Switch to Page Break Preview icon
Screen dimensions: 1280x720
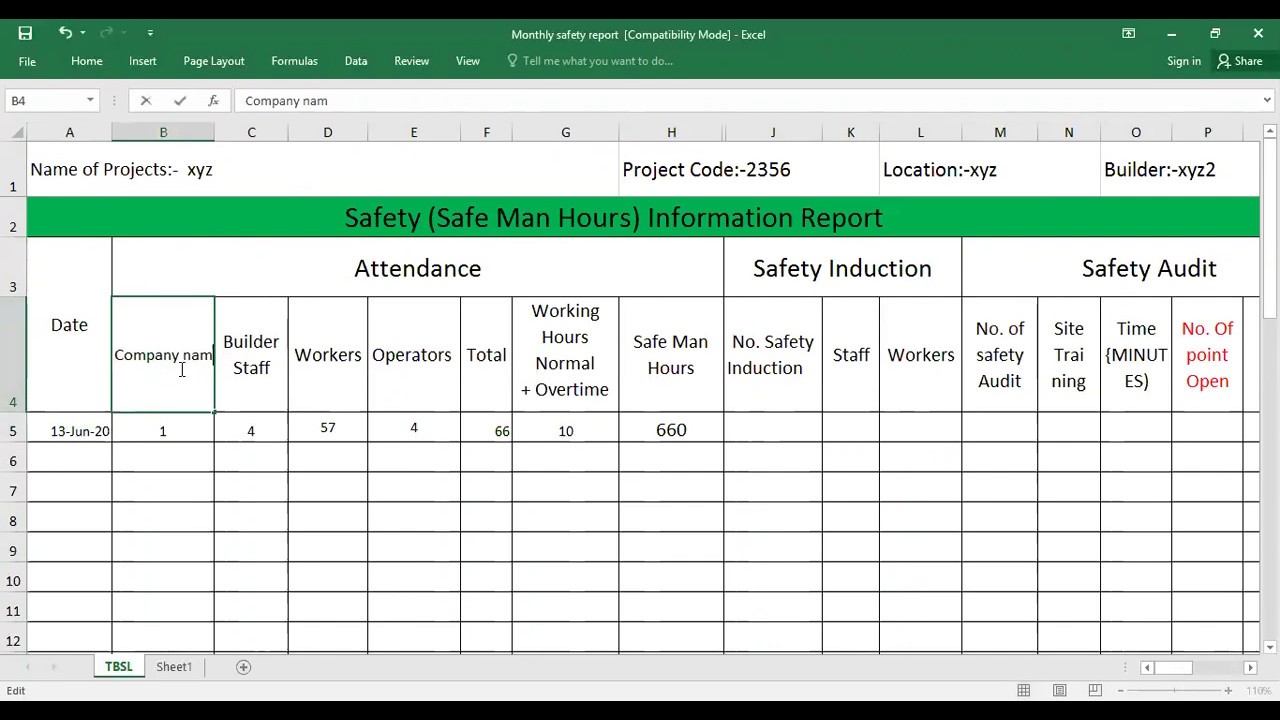tap(1095, 691)
